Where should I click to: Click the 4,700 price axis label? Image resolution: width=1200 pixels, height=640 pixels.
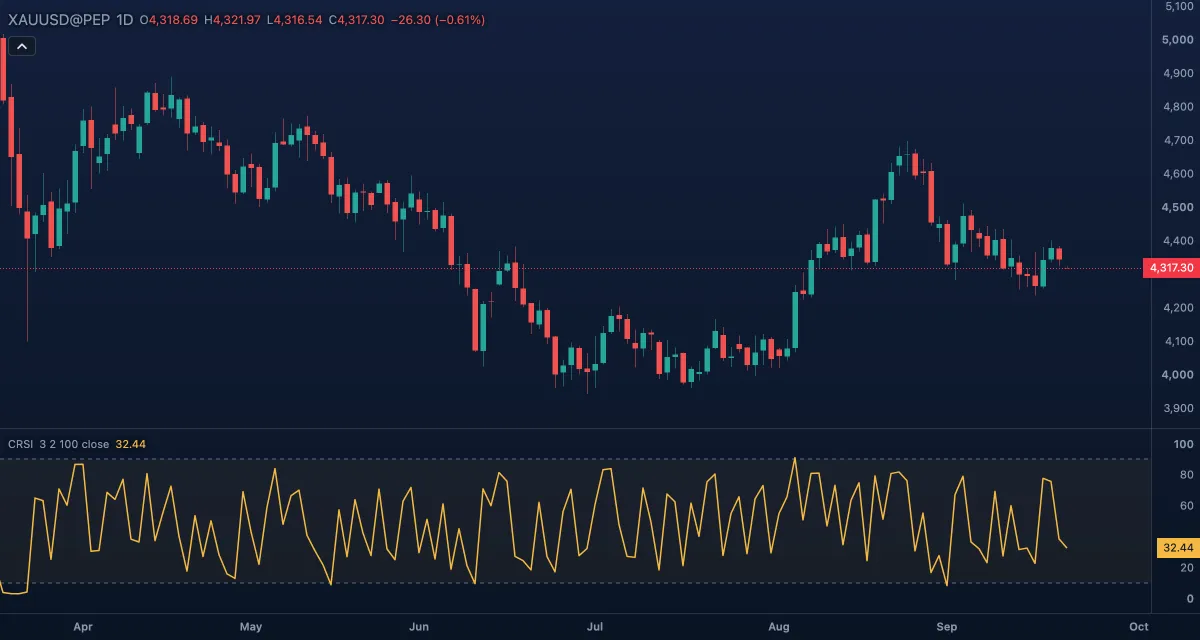coord(1178,140)
